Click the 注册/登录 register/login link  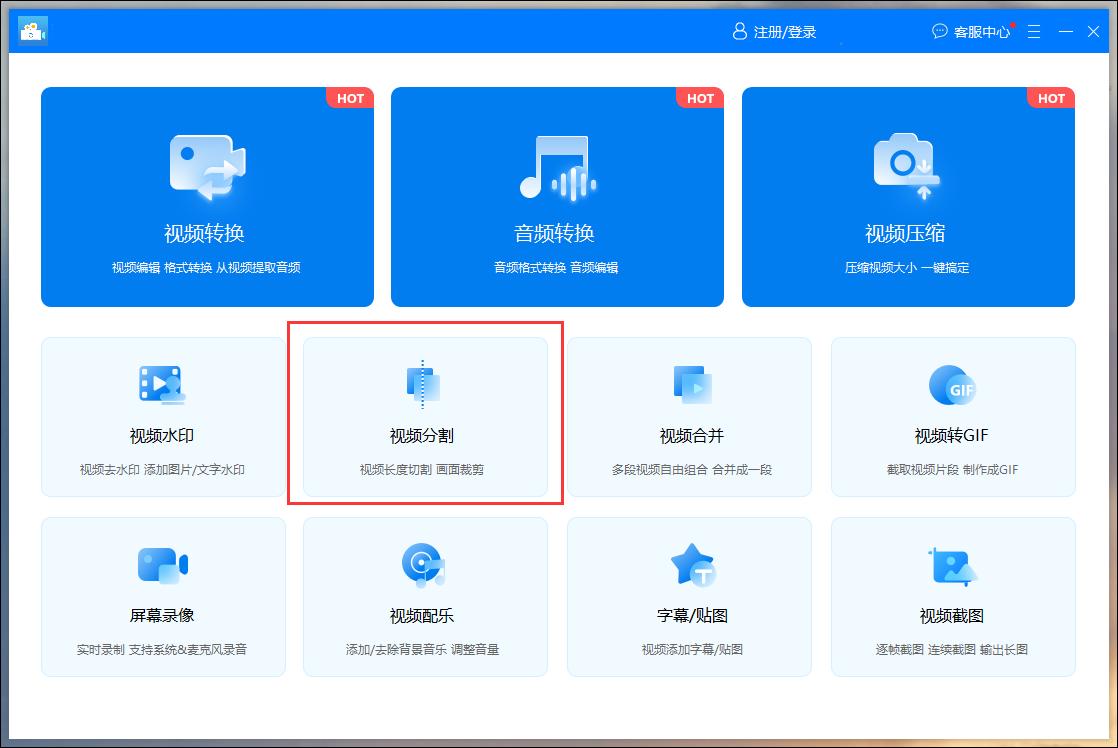pyautogui.click(x=786, y=31)
